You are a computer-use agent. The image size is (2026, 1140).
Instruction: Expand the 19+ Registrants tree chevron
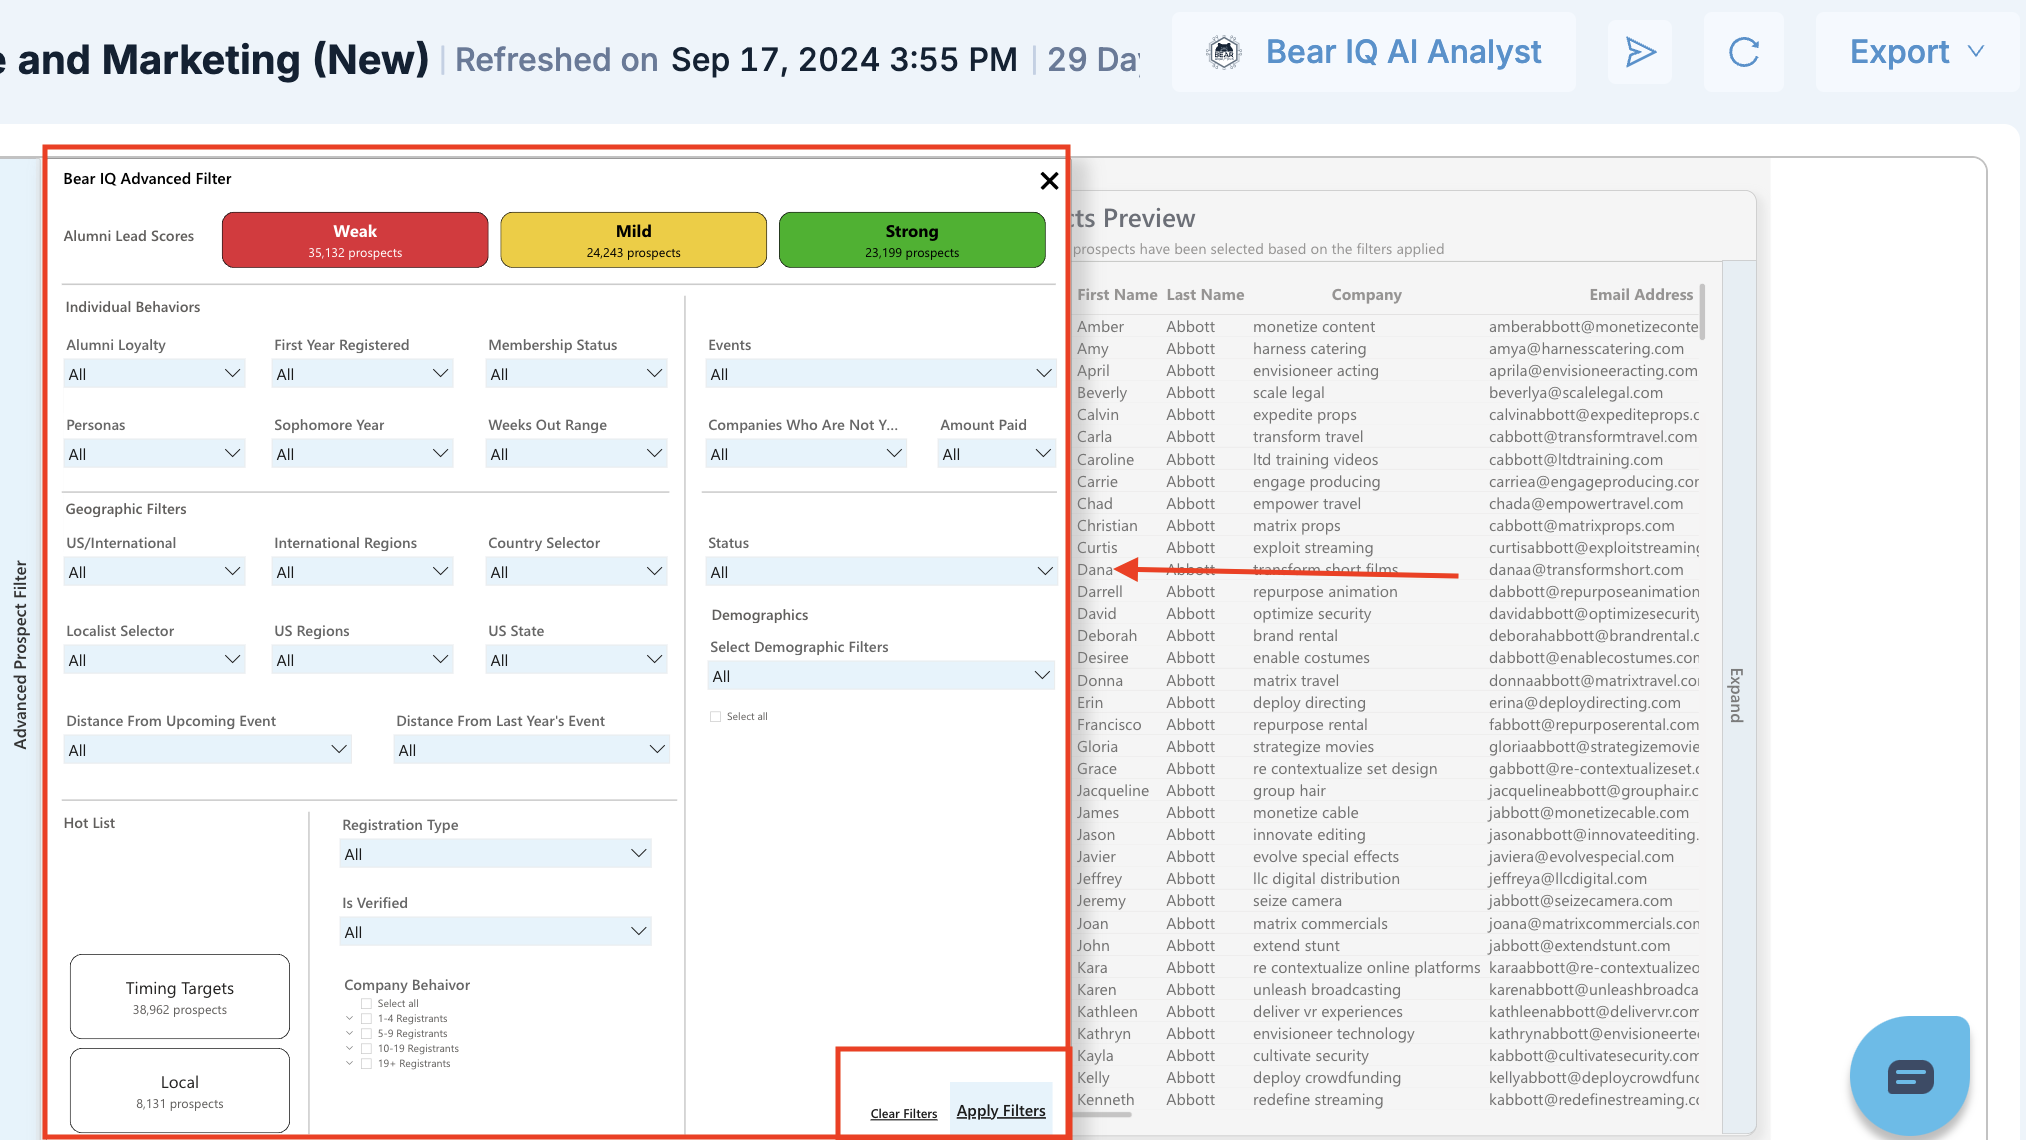[350, 1064]
